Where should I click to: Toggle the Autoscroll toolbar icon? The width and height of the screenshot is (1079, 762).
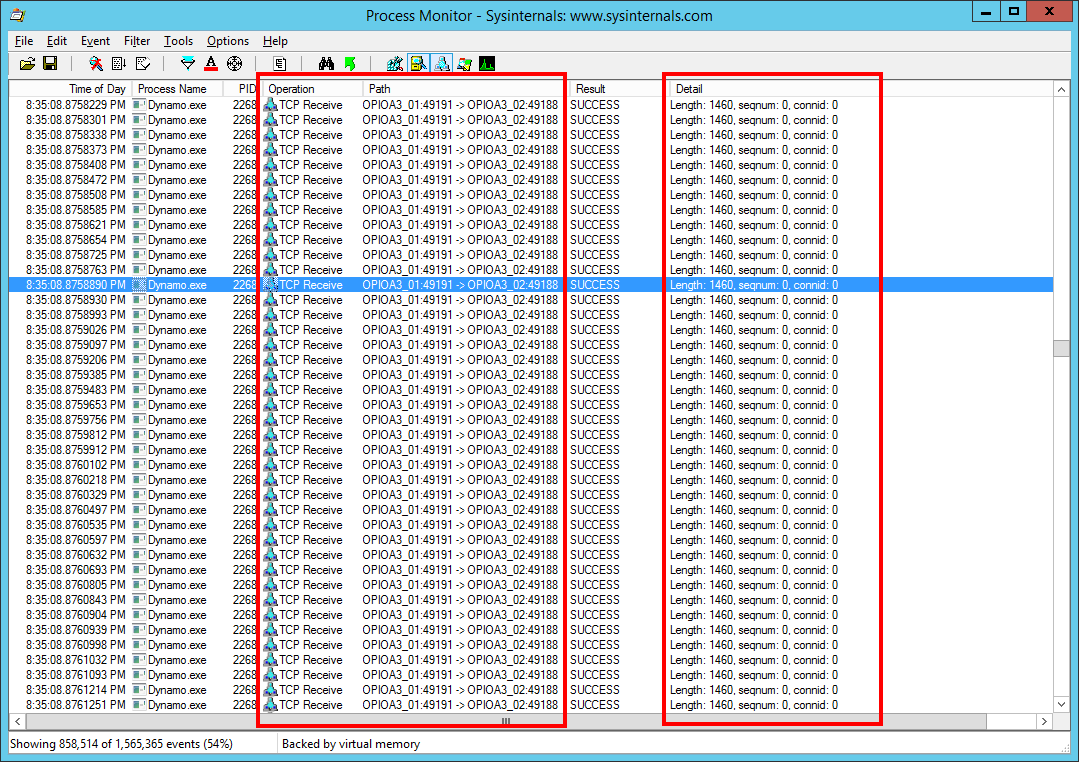(119, 64)
